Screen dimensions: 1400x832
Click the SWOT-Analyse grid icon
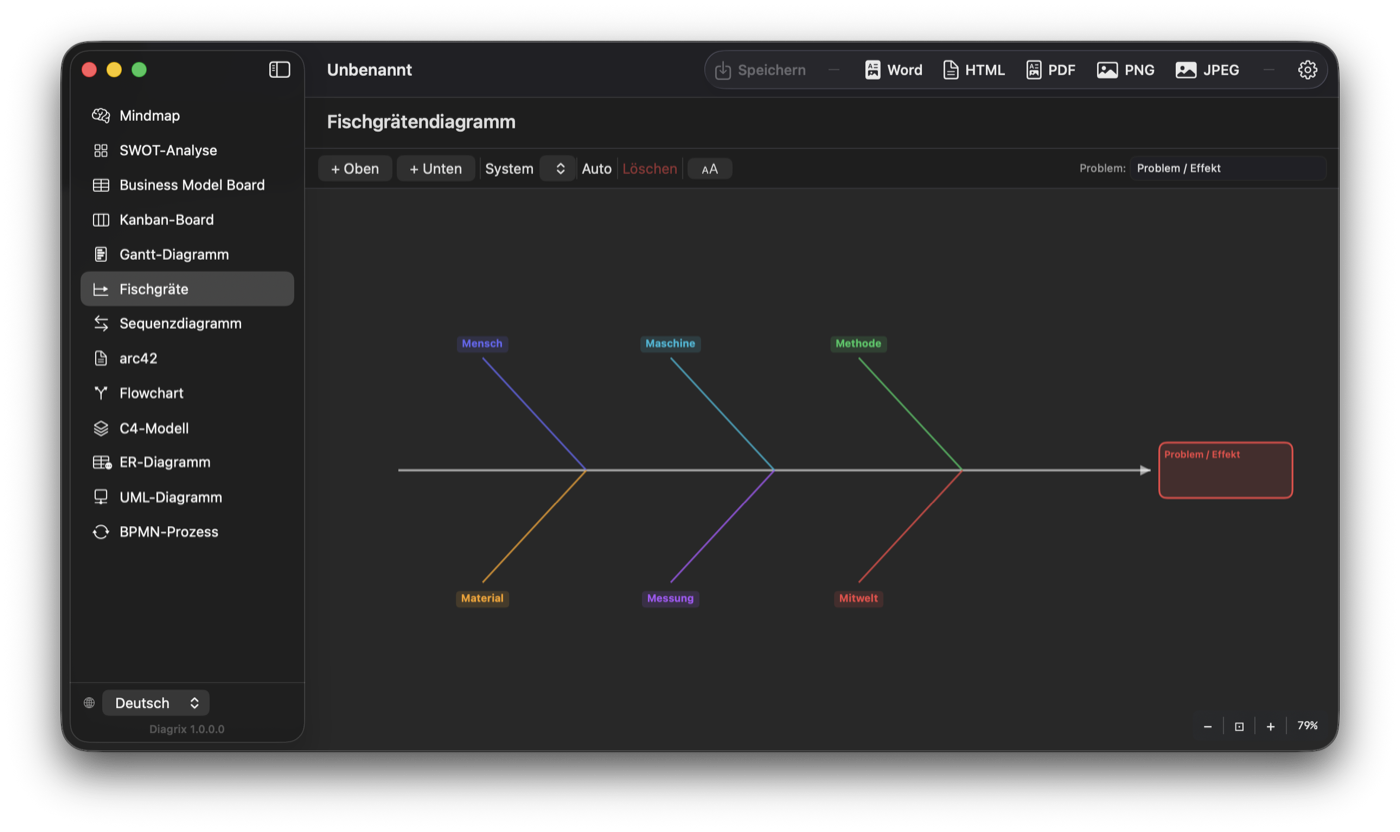point(101,150)
